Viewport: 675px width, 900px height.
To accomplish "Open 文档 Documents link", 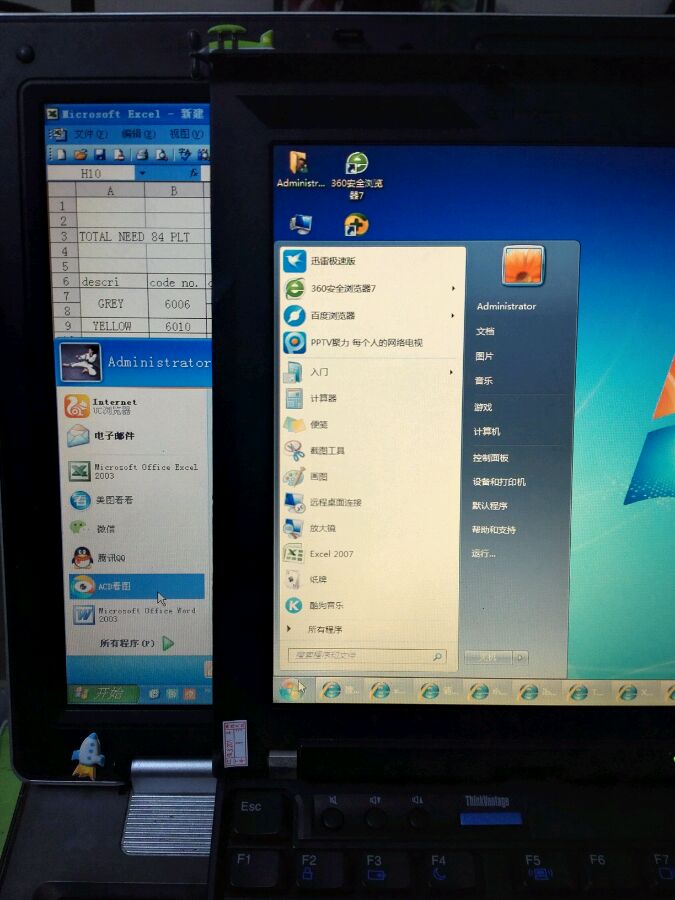I will pyautogui.click(x=485, y=331).
